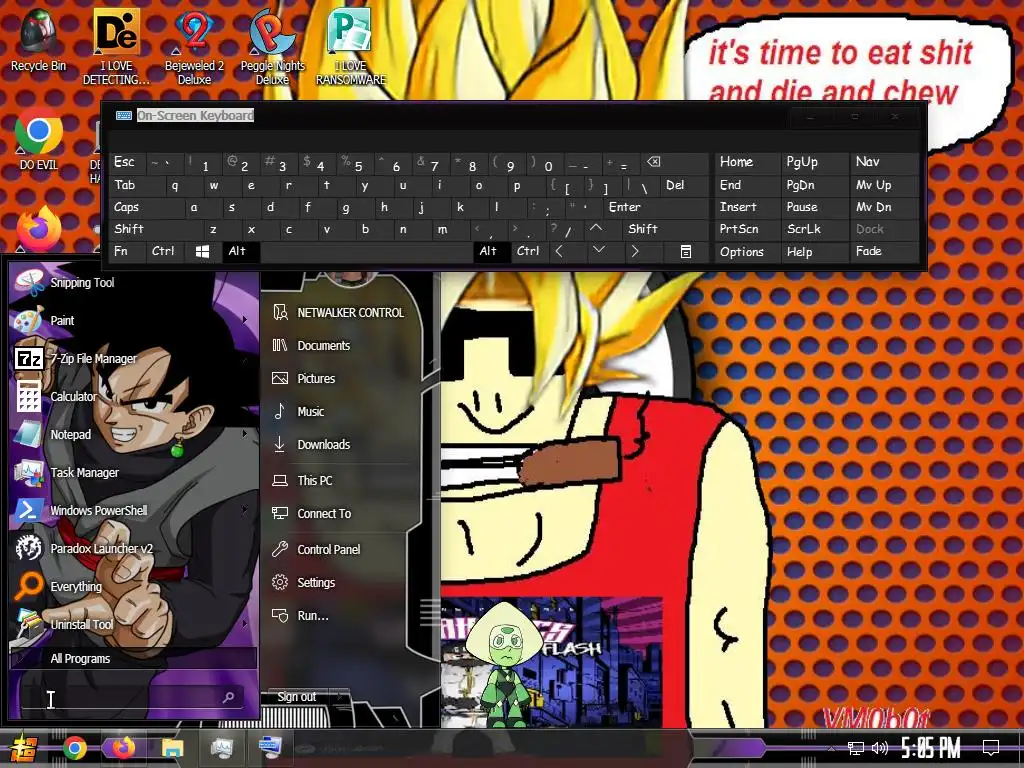This screenshot has height=768, width=1024.
Task: Open the I LOVE RANSOMWARE desktop shortcut
Action: point(351,46)
